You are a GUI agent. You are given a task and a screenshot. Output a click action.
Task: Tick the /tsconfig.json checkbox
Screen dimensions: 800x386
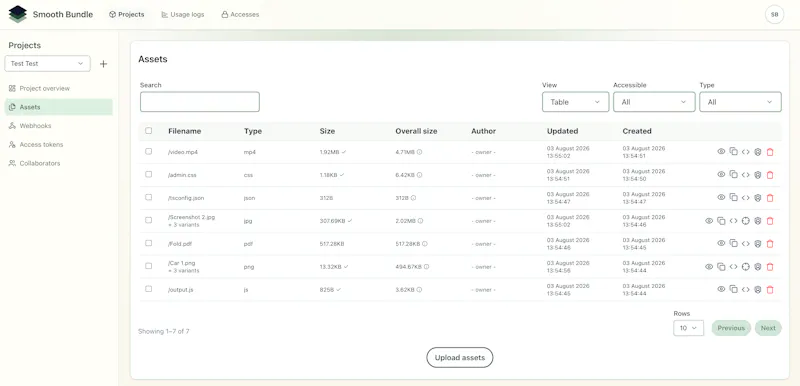[x=148, y=197]
